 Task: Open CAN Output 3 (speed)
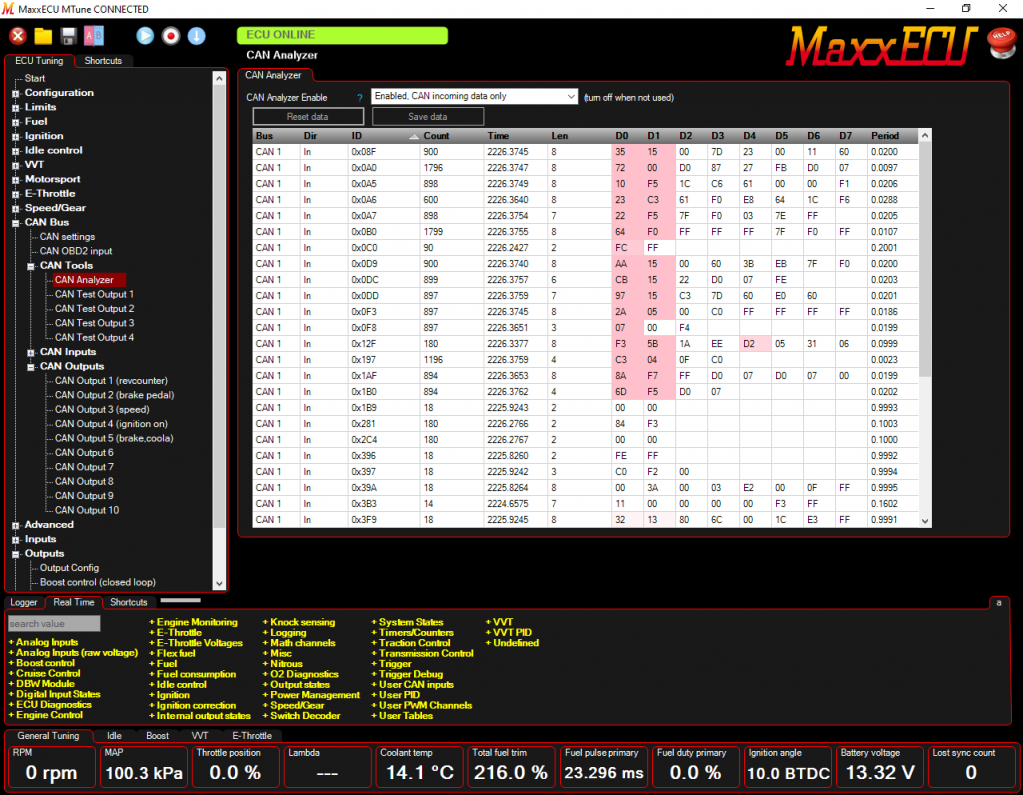pos(102,409)
